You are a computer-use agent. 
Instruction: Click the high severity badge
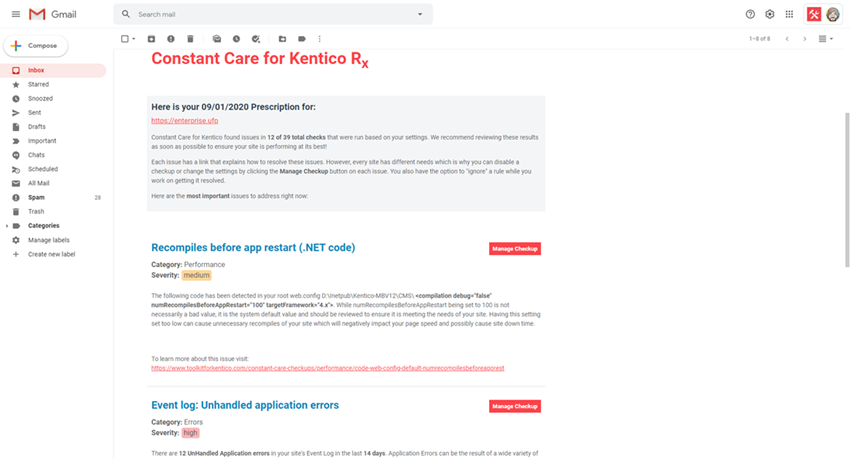[190, 433]
